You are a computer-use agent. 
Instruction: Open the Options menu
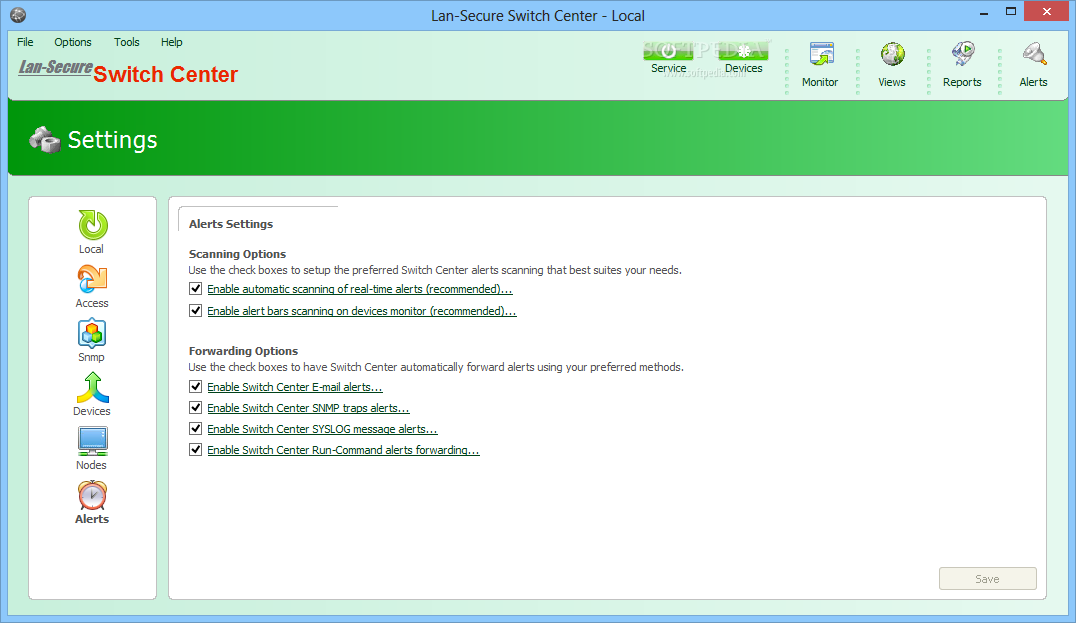tap(73, 42)
